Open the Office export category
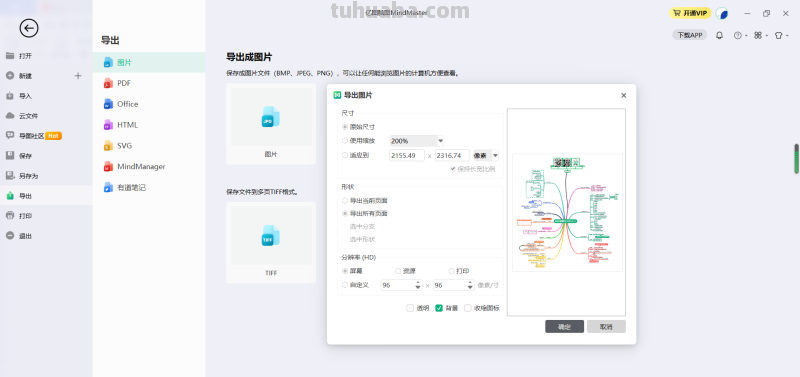The image size is (800, 377). click(x=149, y=104)
